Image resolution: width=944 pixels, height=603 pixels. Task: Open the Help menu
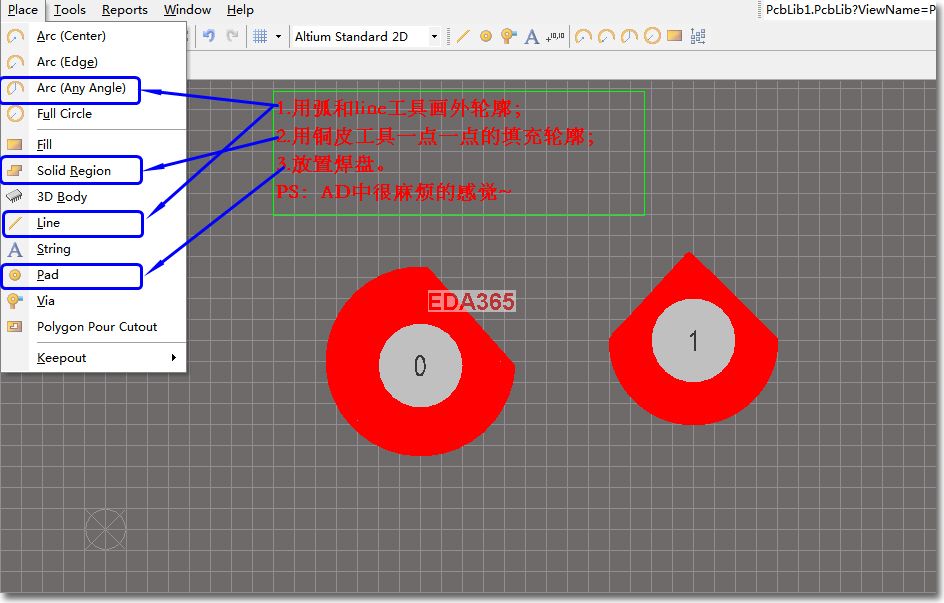(240, 10)
